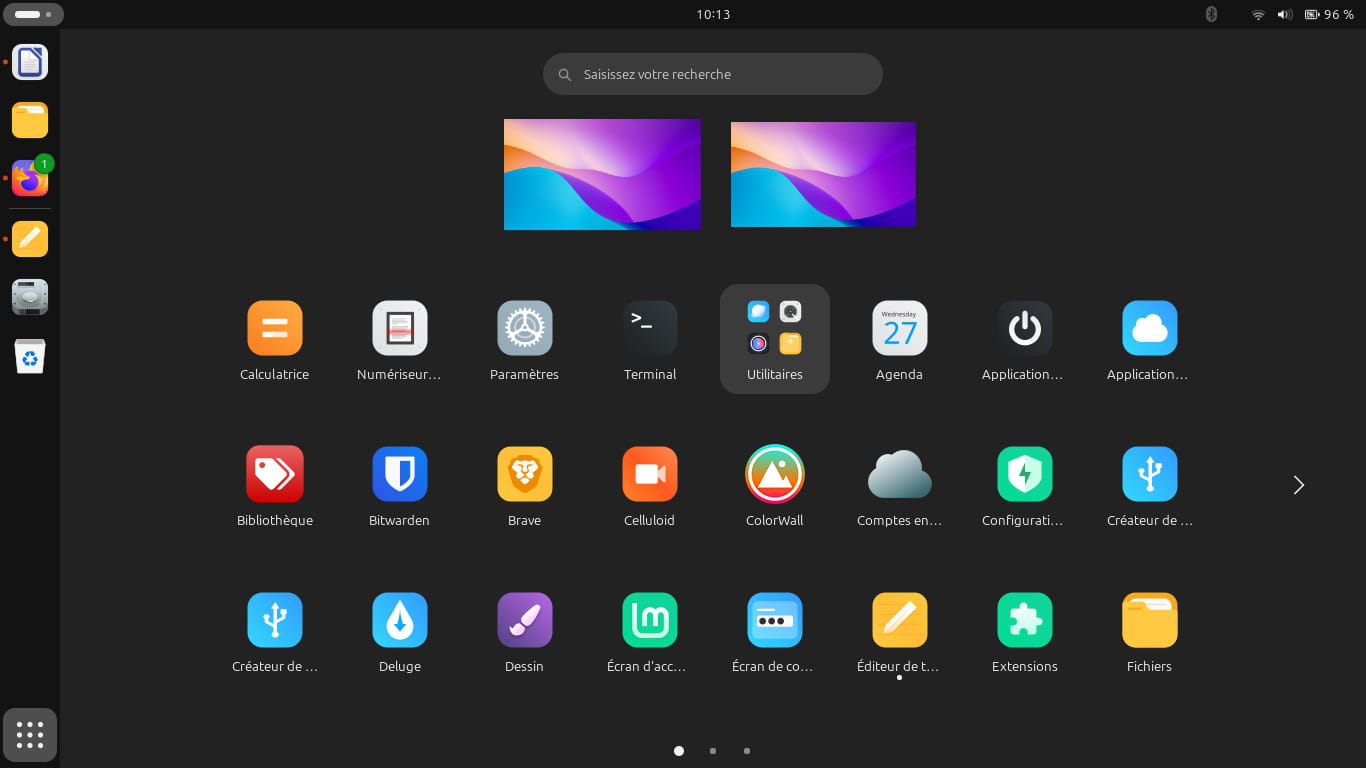The image size is (1366, 768).
Task: Open the Application… app with power symbol
Action: (1025, 340)
